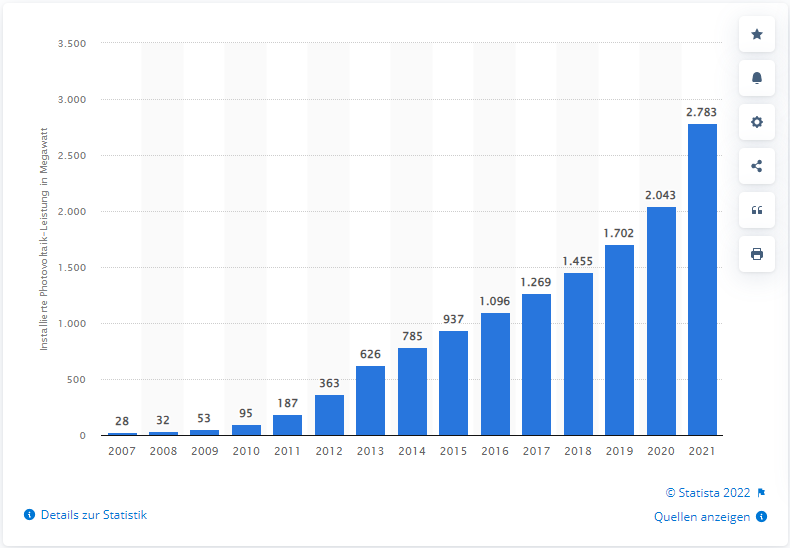This screenshot has width=790, height=548.
Task: Select the 2014 bar in chart
Action: pos(412,391)
